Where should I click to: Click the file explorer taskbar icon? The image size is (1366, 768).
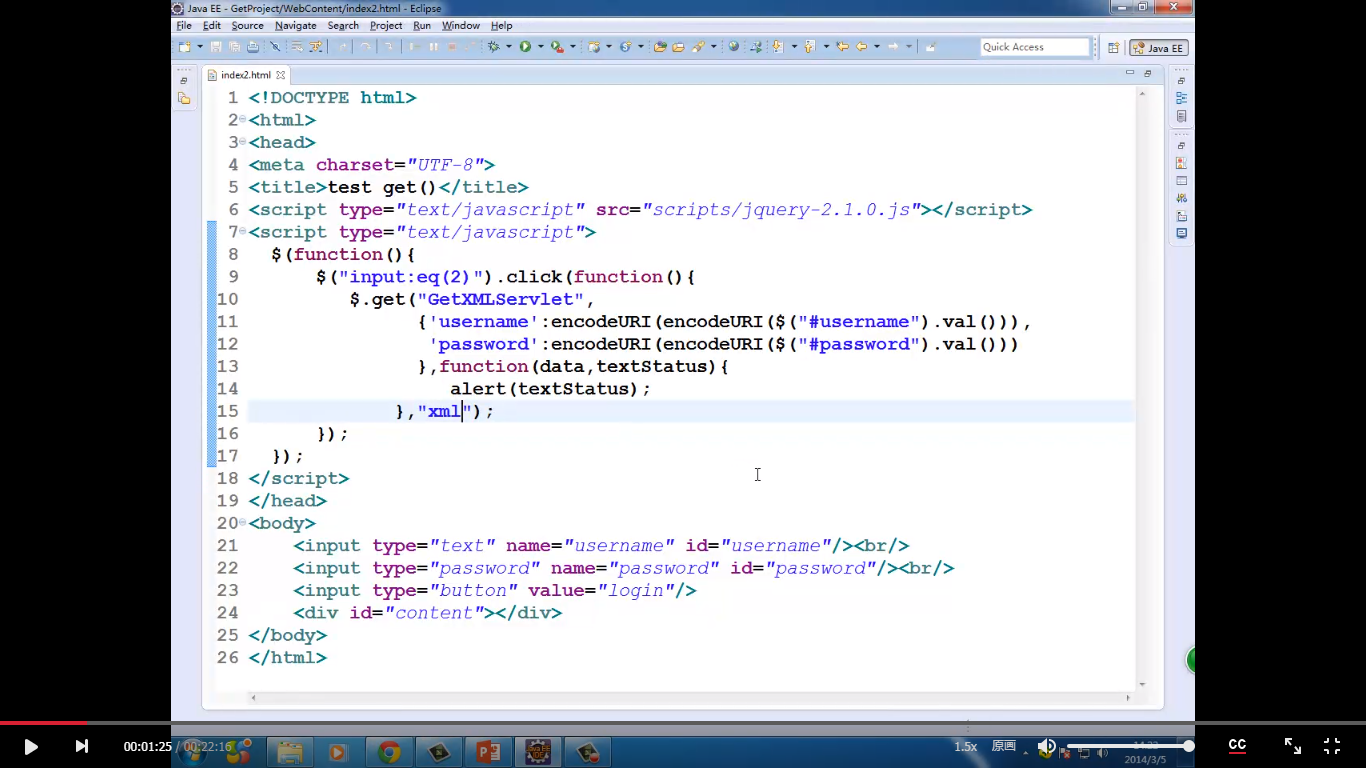click(290, 752)
